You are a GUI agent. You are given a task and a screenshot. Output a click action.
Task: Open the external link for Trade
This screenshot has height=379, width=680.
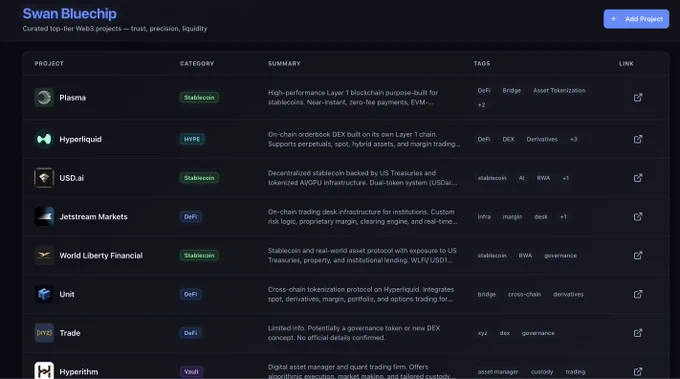tap(638, 333)
